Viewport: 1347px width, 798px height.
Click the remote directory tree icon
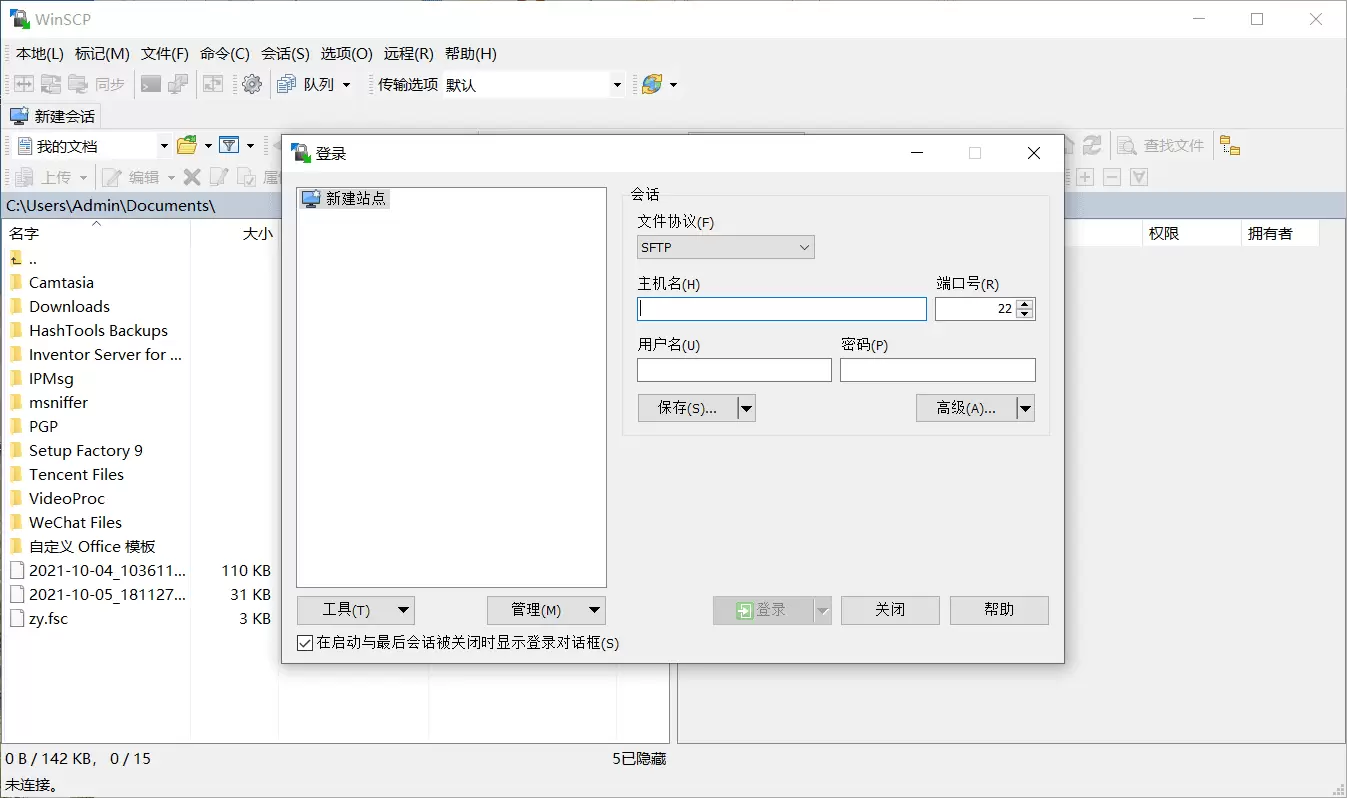pyautogui.click(x=1230, y=146)
